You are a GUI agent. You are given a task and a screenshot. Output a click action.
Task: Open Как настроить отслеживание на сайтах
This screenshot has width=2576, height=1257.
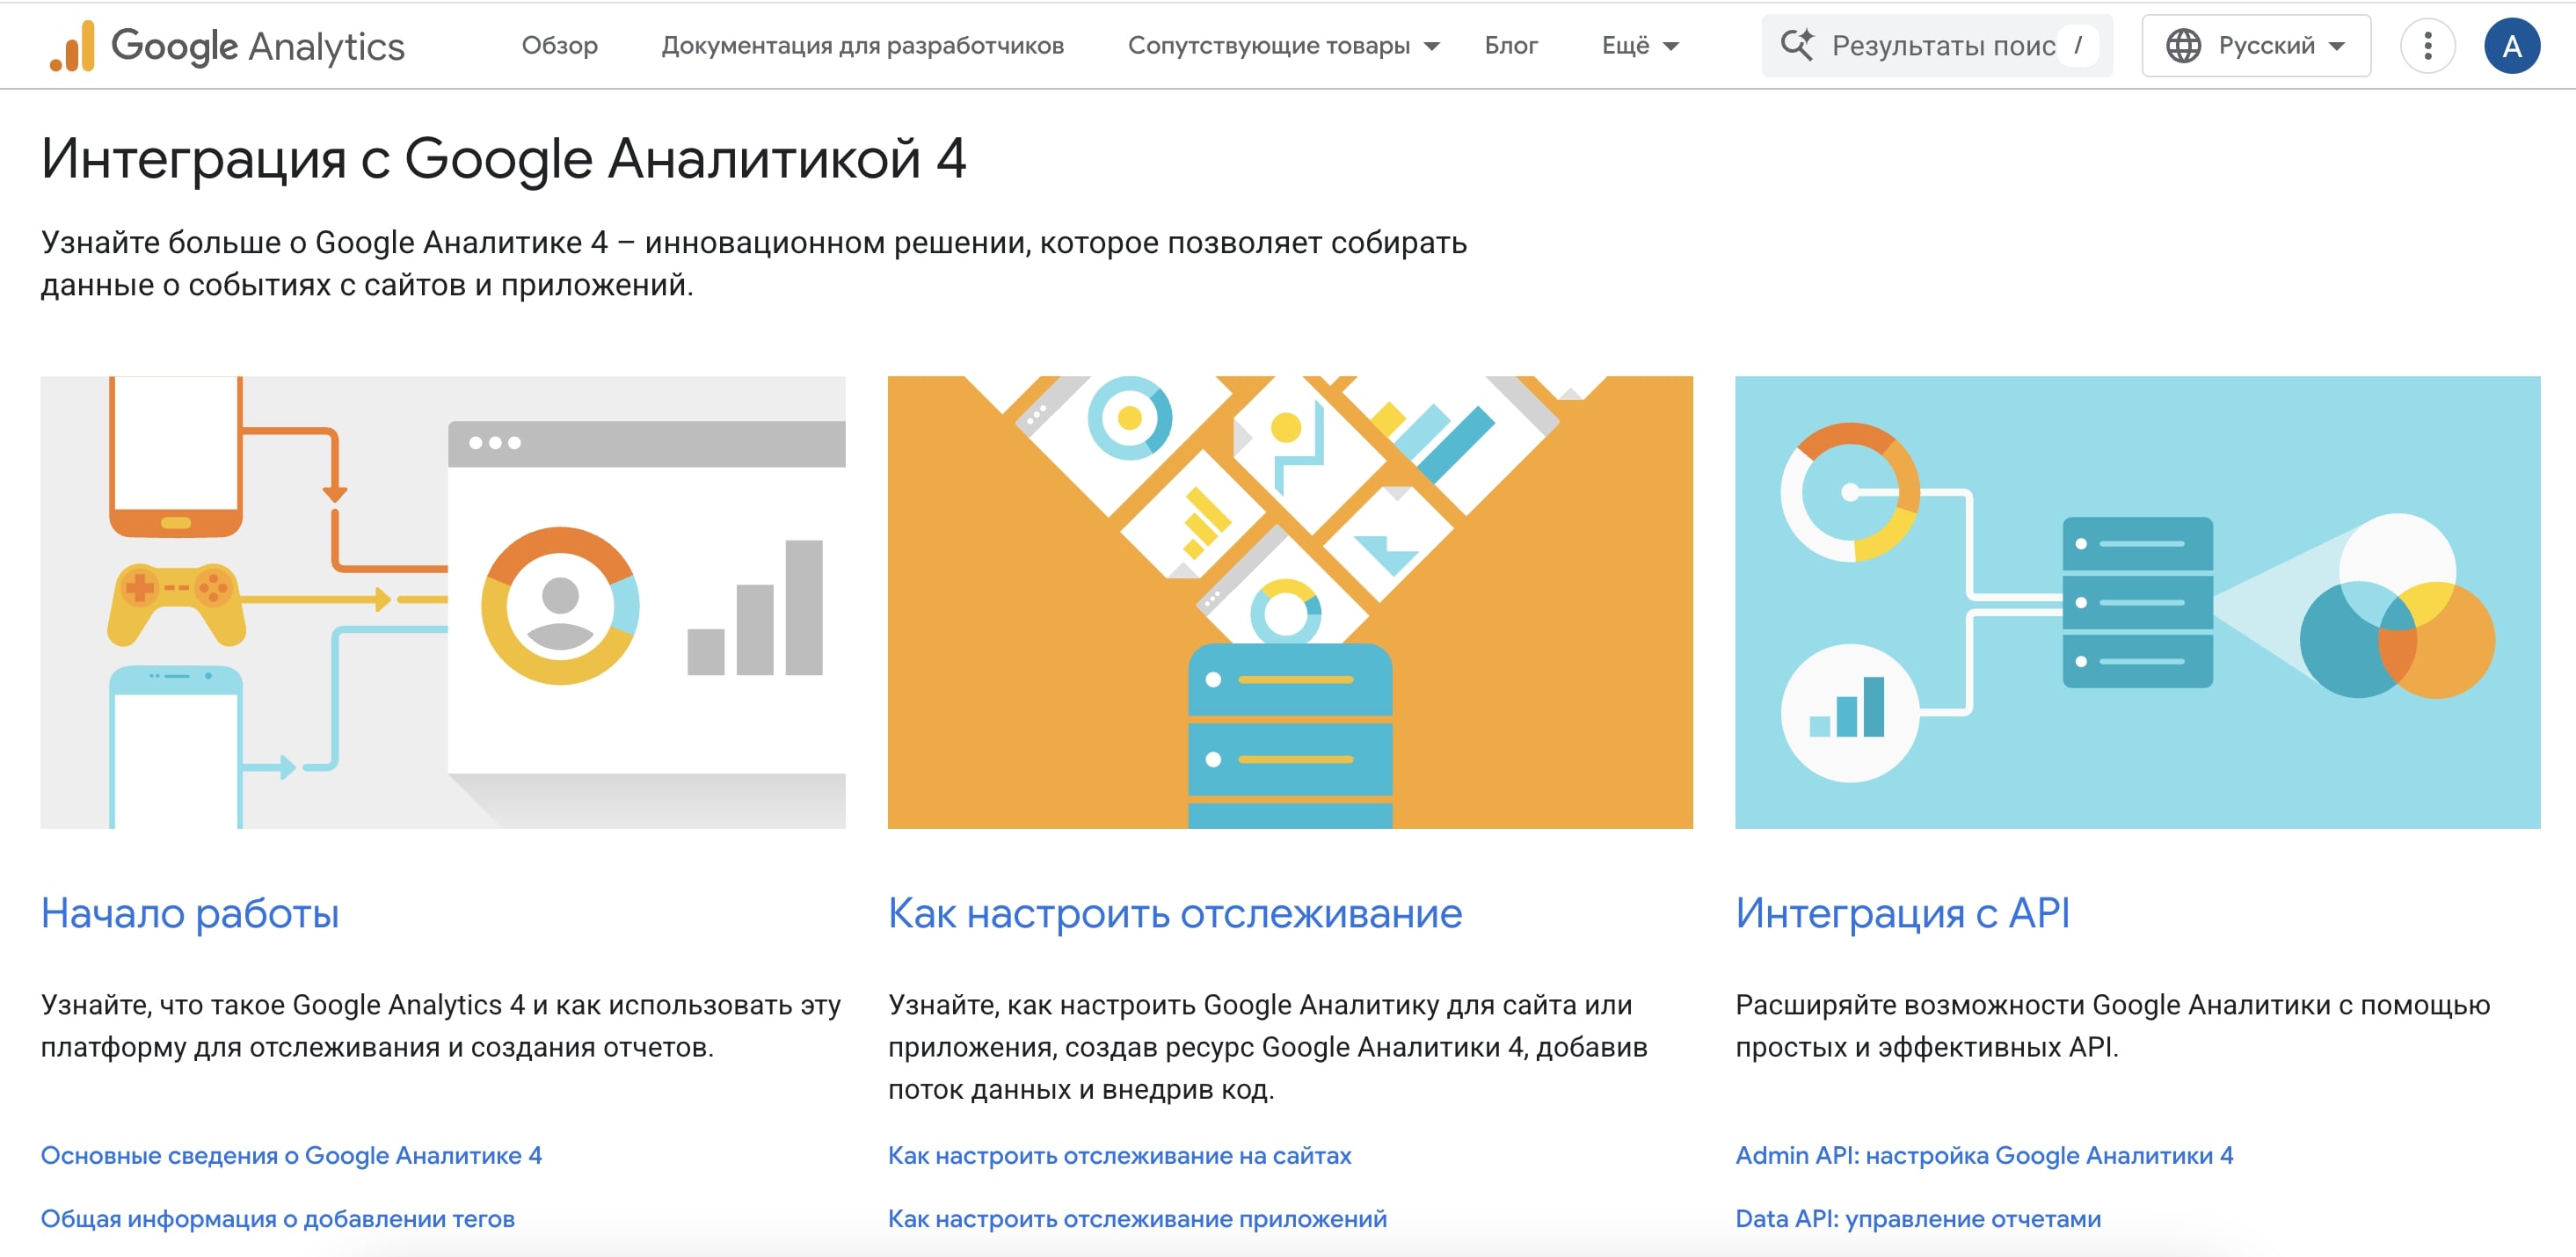(x=1119, y=1155)
